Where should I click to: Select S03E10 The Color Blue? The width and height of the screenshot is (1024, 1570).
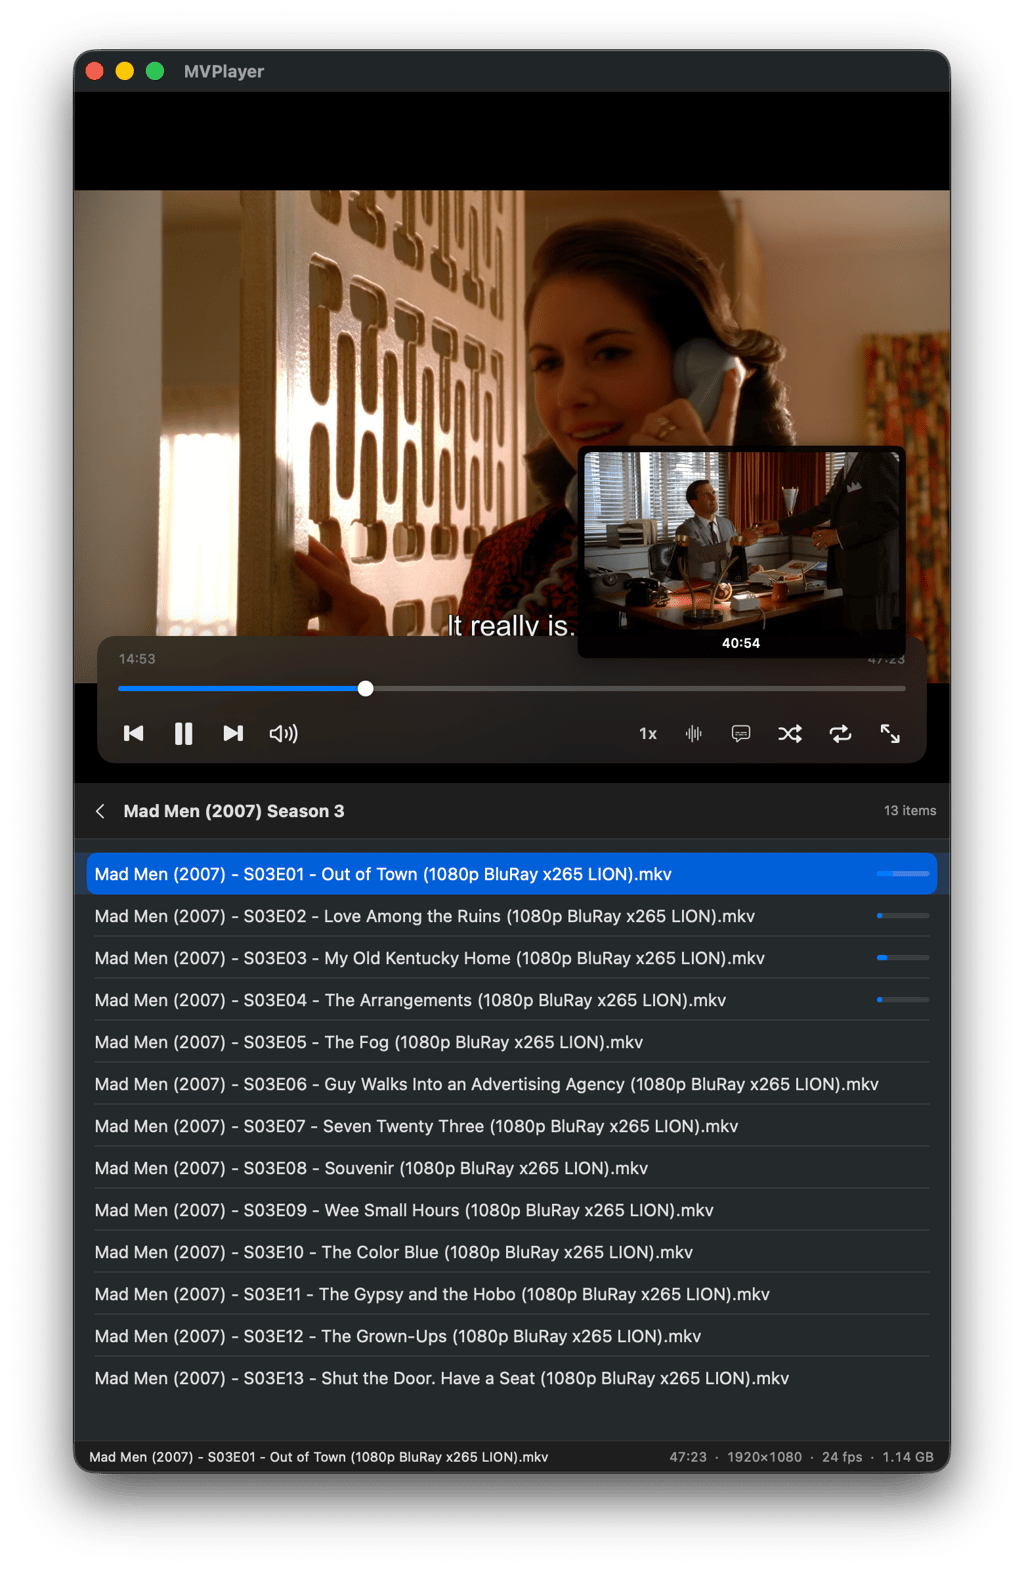click(512, 1252)
